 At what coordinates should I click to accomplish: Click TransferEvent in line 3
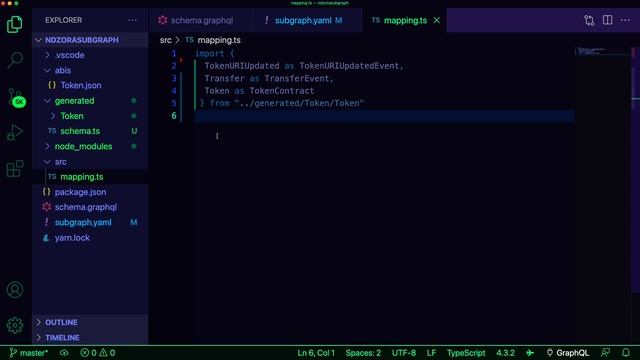296,78
